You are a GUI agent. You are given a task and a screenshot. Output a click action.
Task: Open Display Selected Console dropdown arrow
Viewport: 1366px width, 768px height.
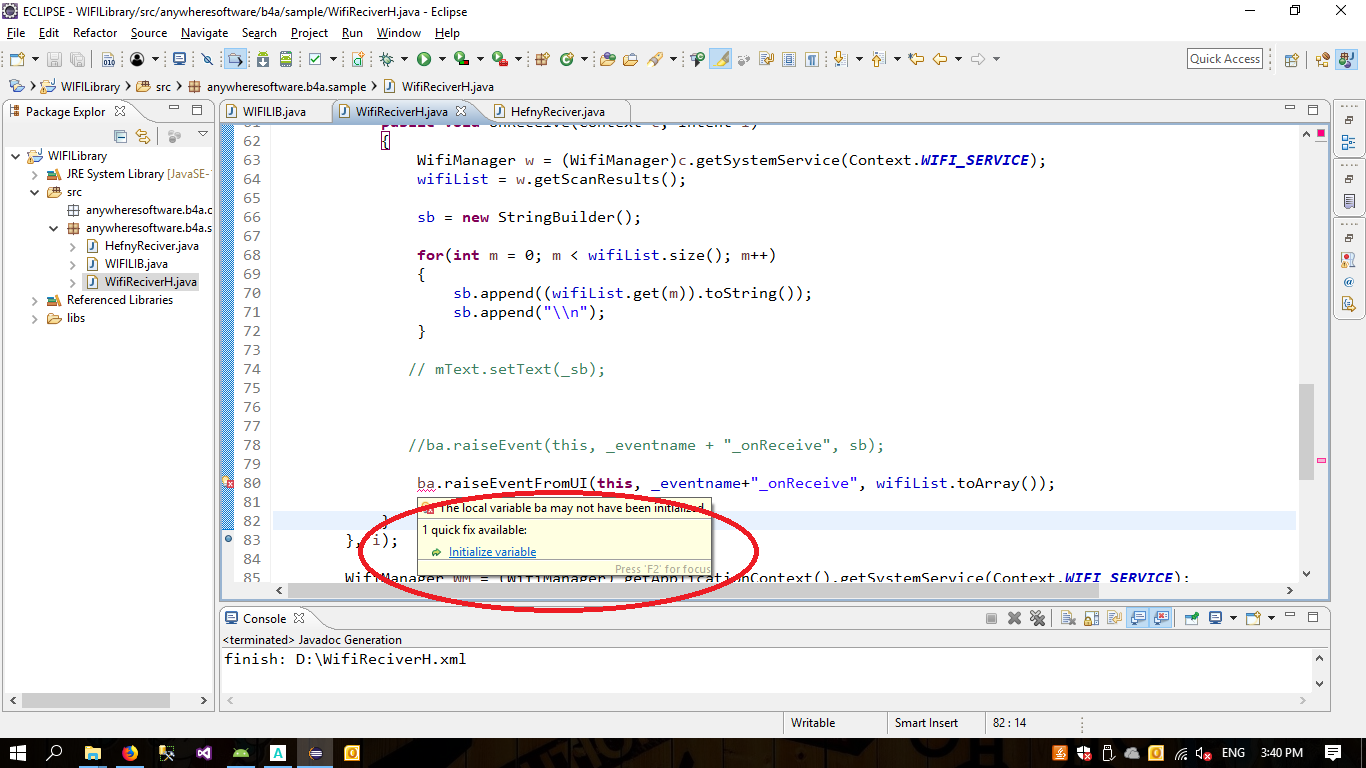click(x=1233, y=618)
